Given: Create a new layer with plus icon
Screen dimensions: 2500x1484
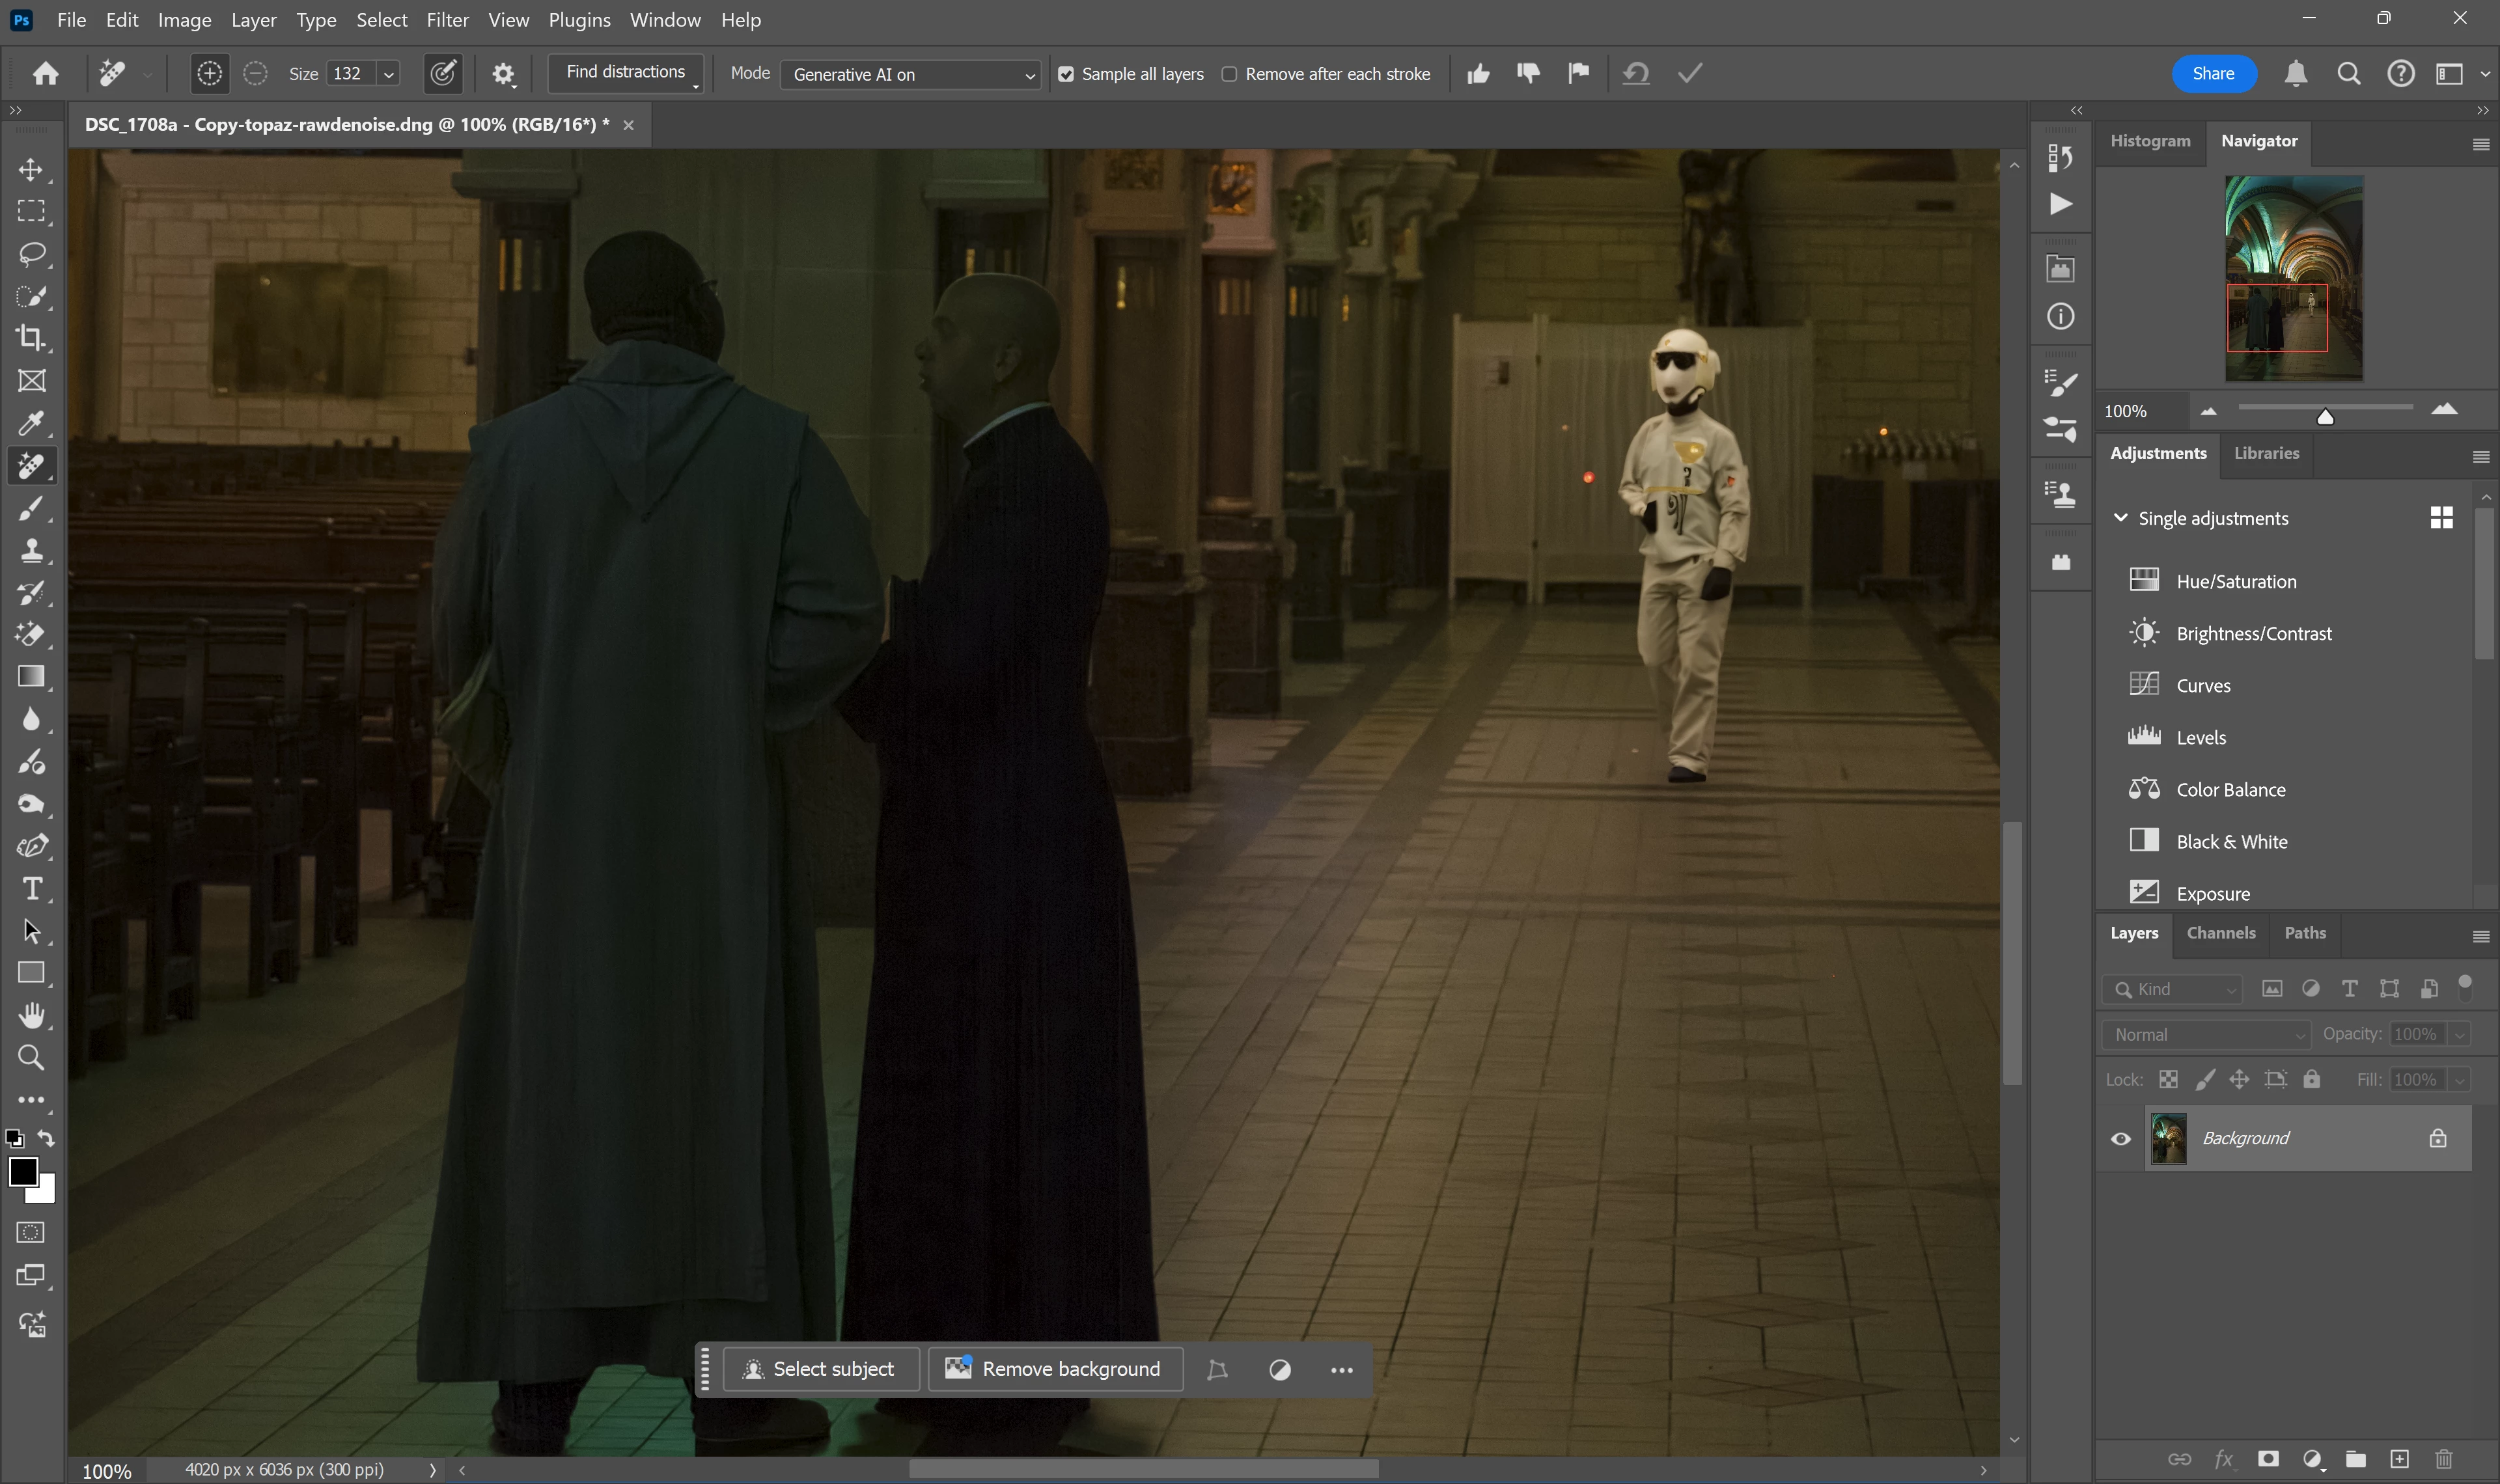Looking at the screenshot, I should point(2399,1459).
